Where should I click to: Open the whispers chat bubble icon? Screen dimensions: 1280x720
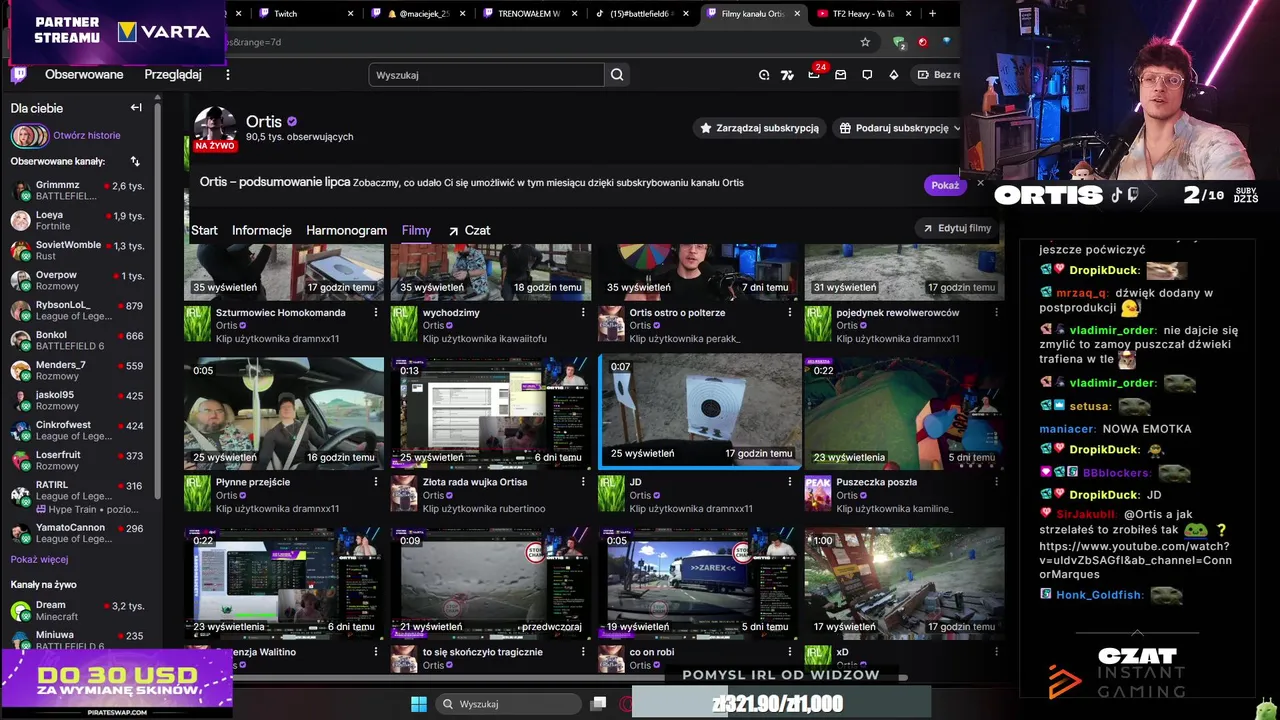[x=867, y=75]
